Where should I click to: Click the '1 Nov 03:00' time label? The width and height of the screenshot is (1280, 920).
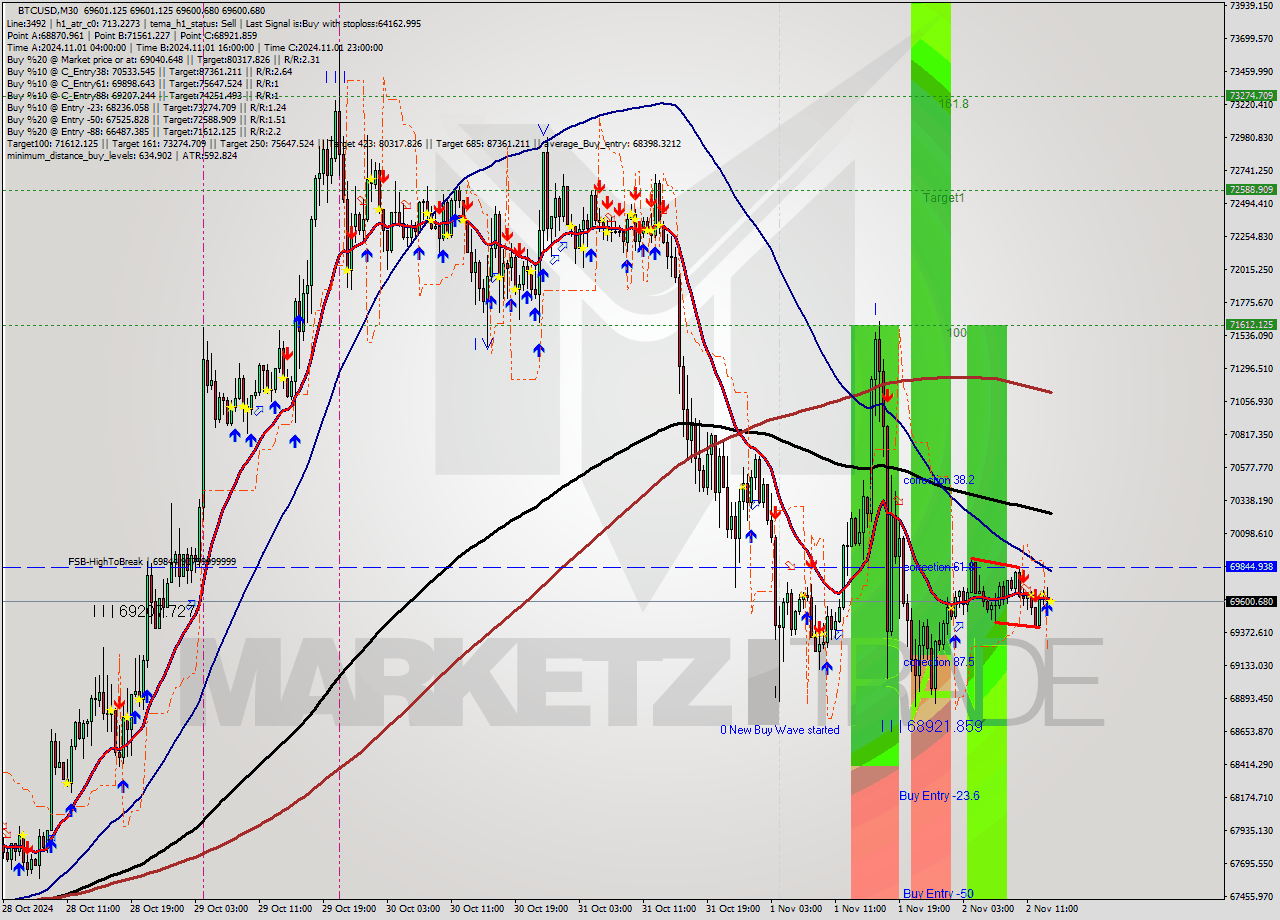click(x=797, y=909)
